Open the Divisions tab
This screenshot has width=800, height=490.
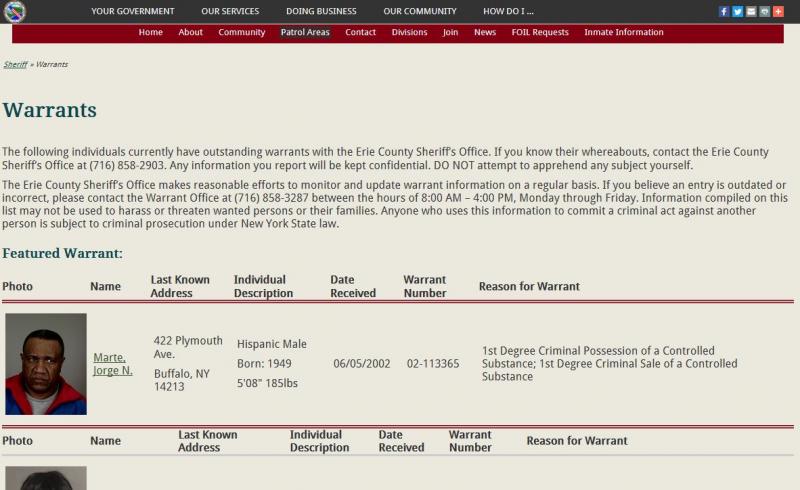(409, 32)
